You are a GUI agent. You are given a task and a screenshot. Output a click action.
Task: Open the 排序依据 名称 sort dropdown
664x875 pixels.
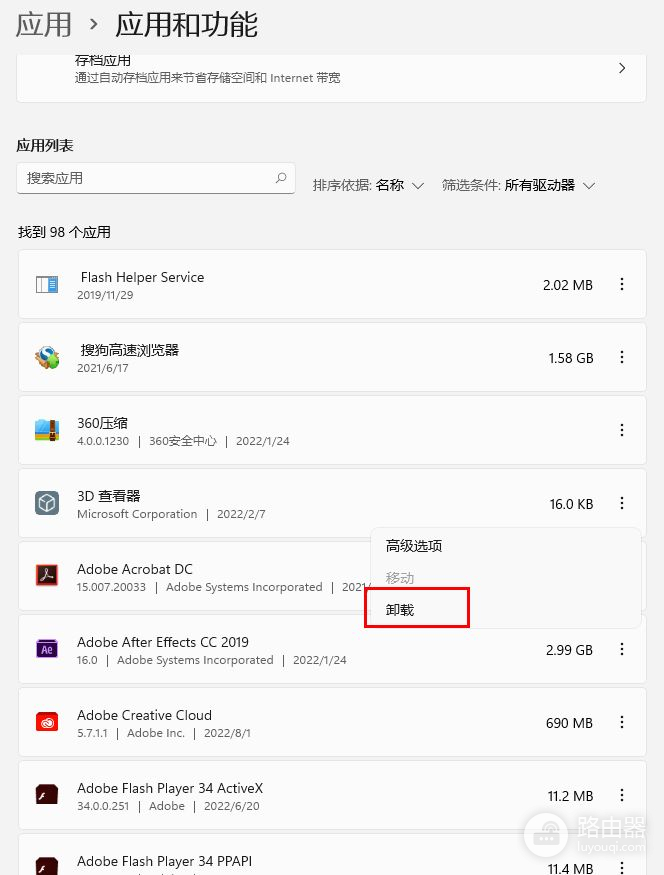(368, 185)
